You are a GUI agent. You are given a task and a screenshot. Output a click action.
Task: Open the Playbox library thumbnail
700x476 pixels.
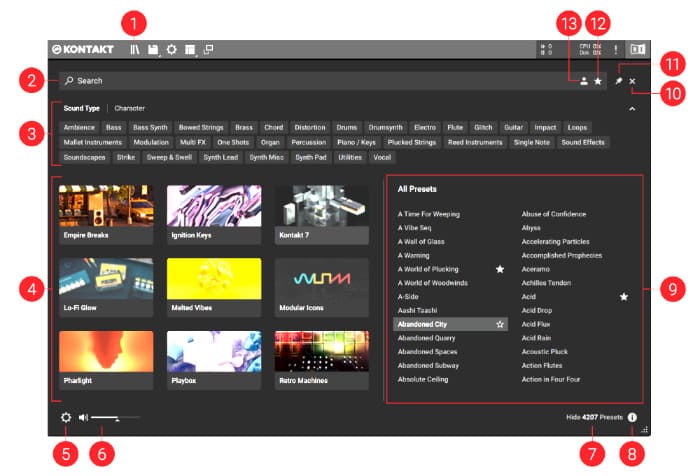214,360
